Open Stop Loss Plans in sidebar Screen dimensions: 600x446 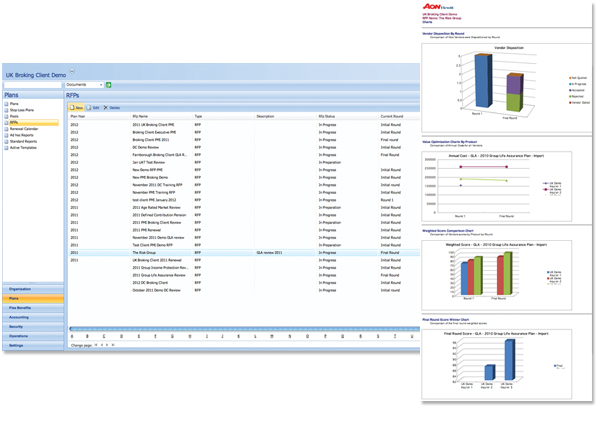point(24,109)
